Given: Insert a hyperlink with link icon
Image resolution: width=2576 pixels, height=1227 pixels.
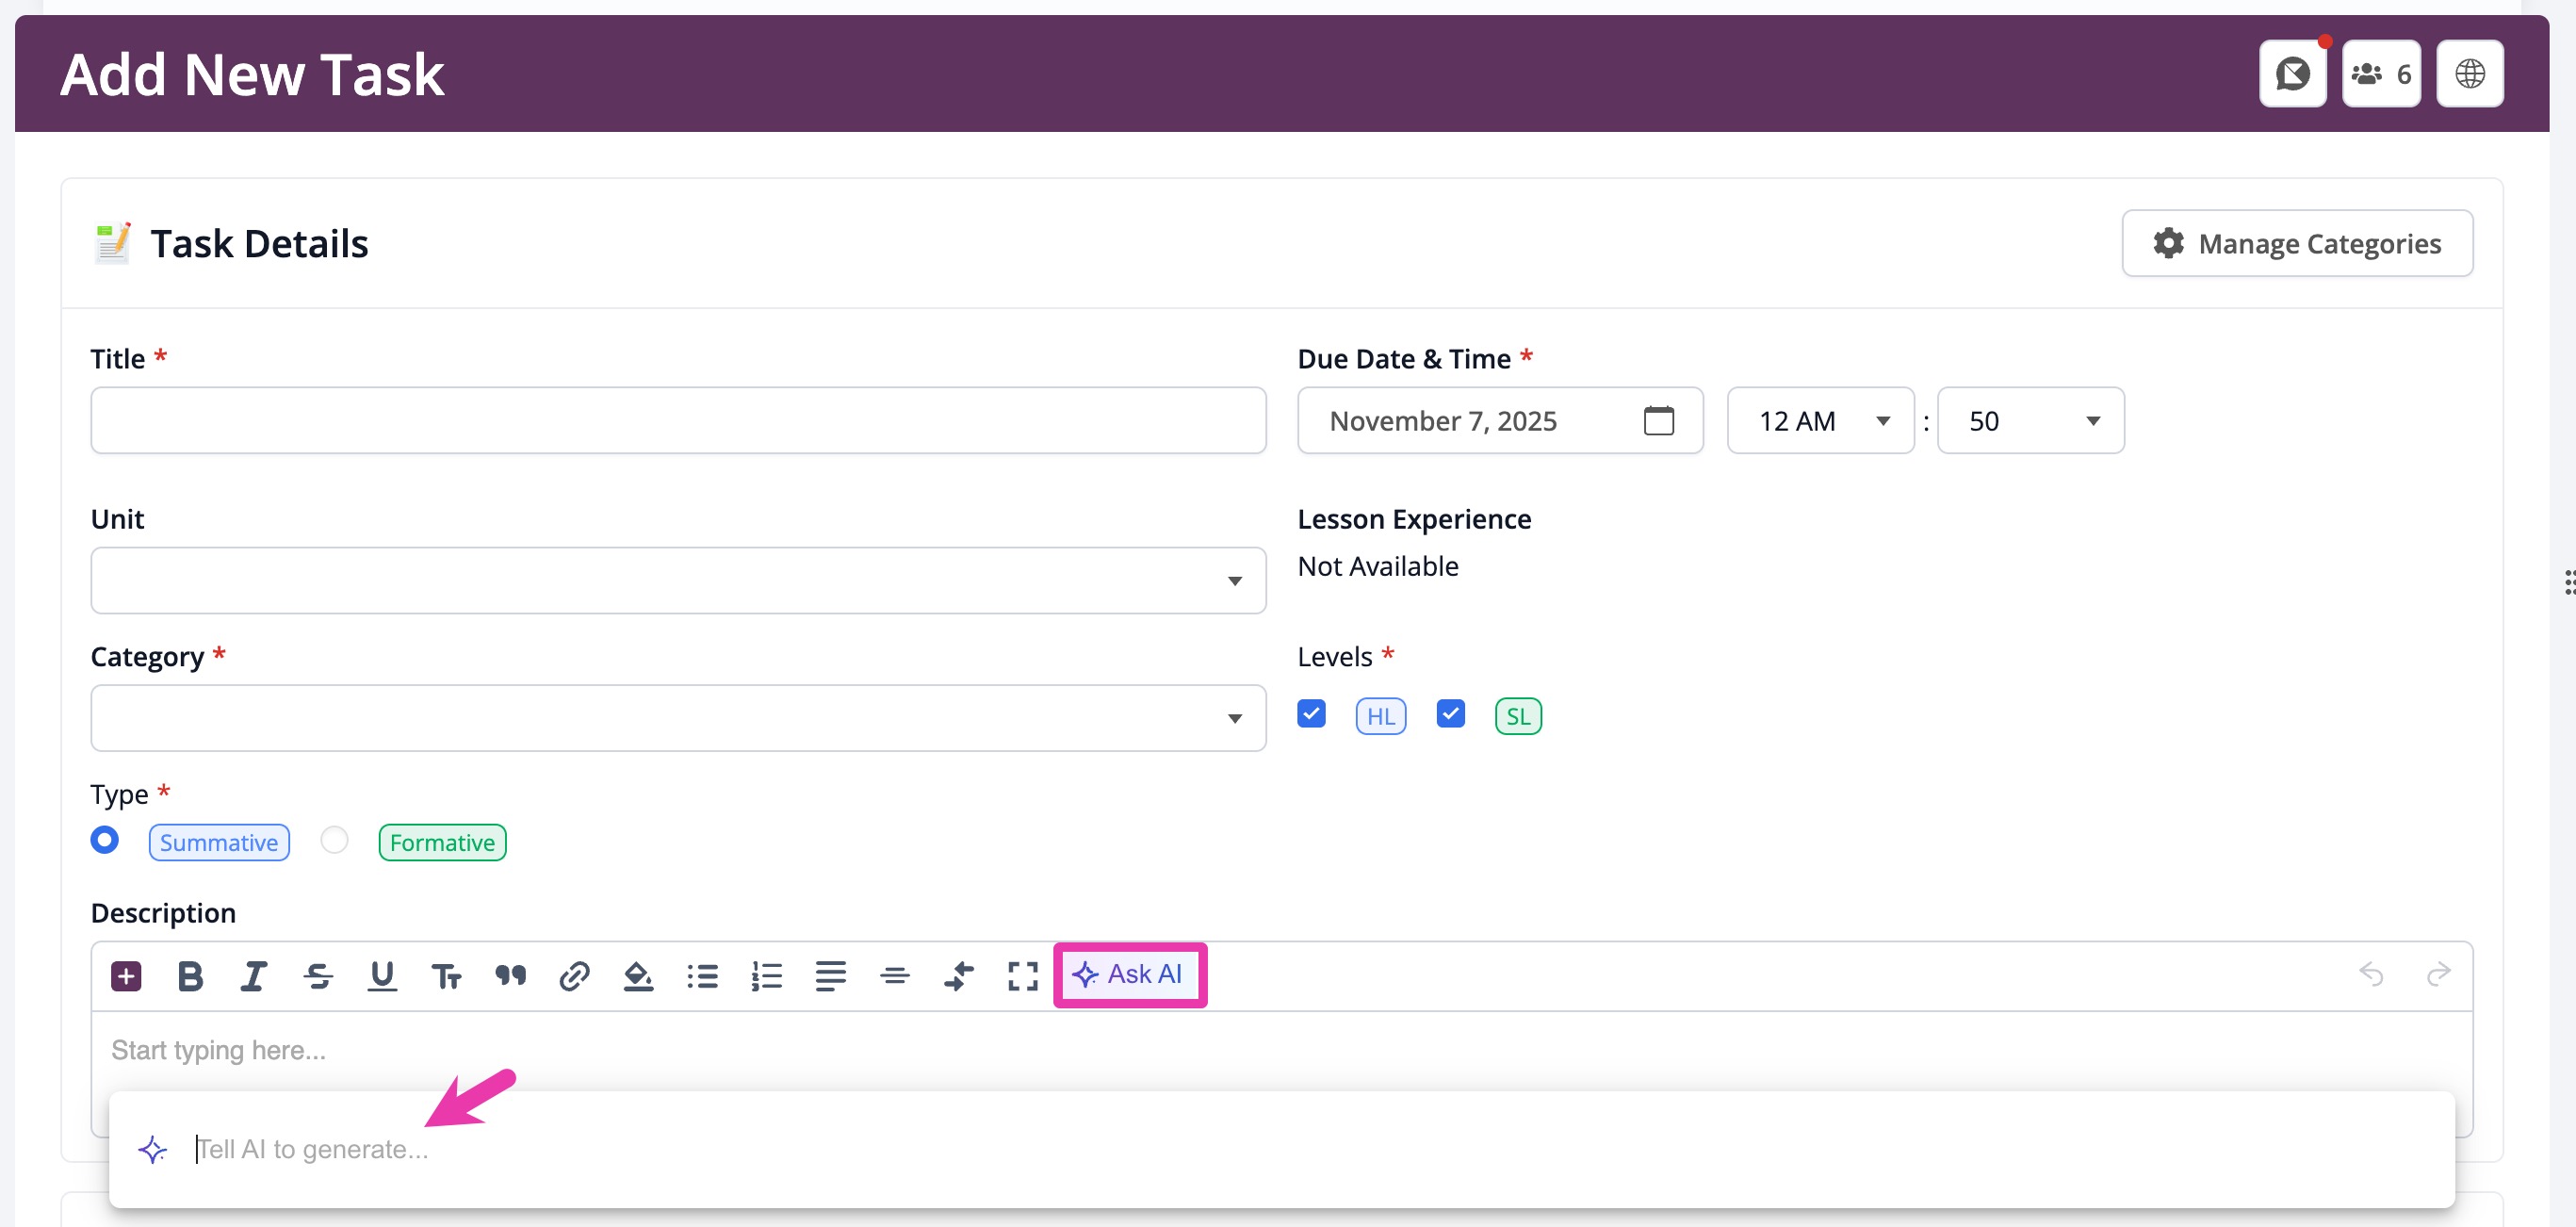Looking at the screenshot, I should (574, 975).
